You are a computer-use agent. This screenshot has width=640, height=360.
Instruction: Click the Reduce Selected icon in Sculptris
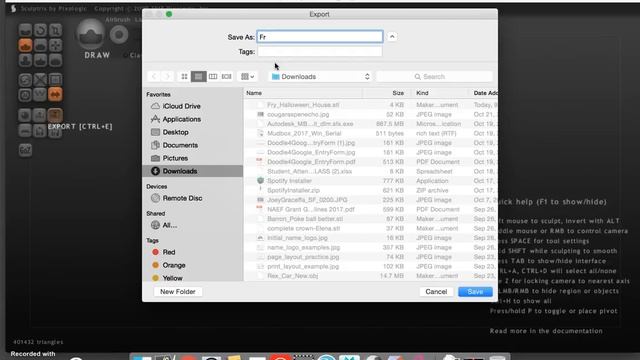pyautogui.click(x=40, y=80)
